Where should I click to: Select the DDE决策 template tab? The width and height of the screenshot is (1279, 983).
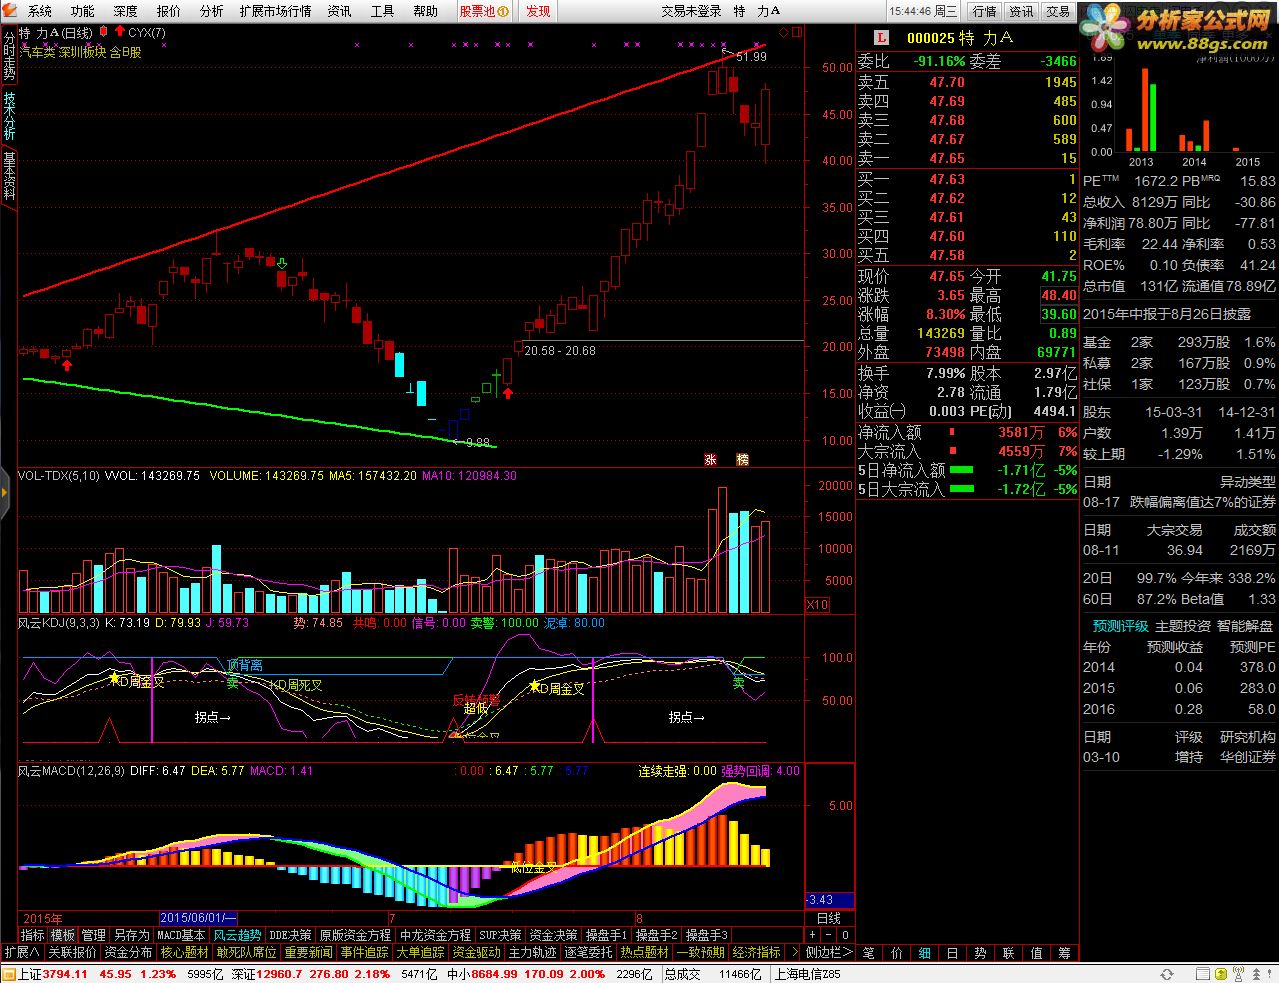(x=291, y=935)
